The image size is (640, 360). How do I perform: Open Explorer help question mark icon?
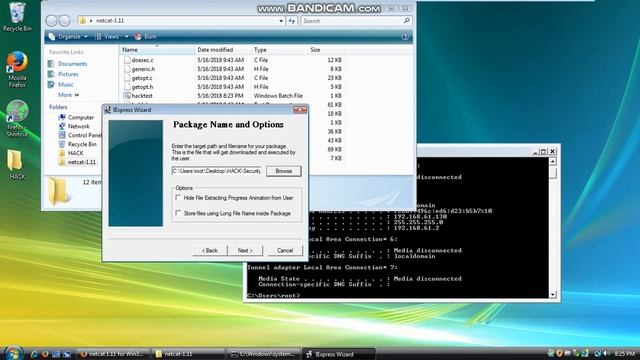(405, 37)
